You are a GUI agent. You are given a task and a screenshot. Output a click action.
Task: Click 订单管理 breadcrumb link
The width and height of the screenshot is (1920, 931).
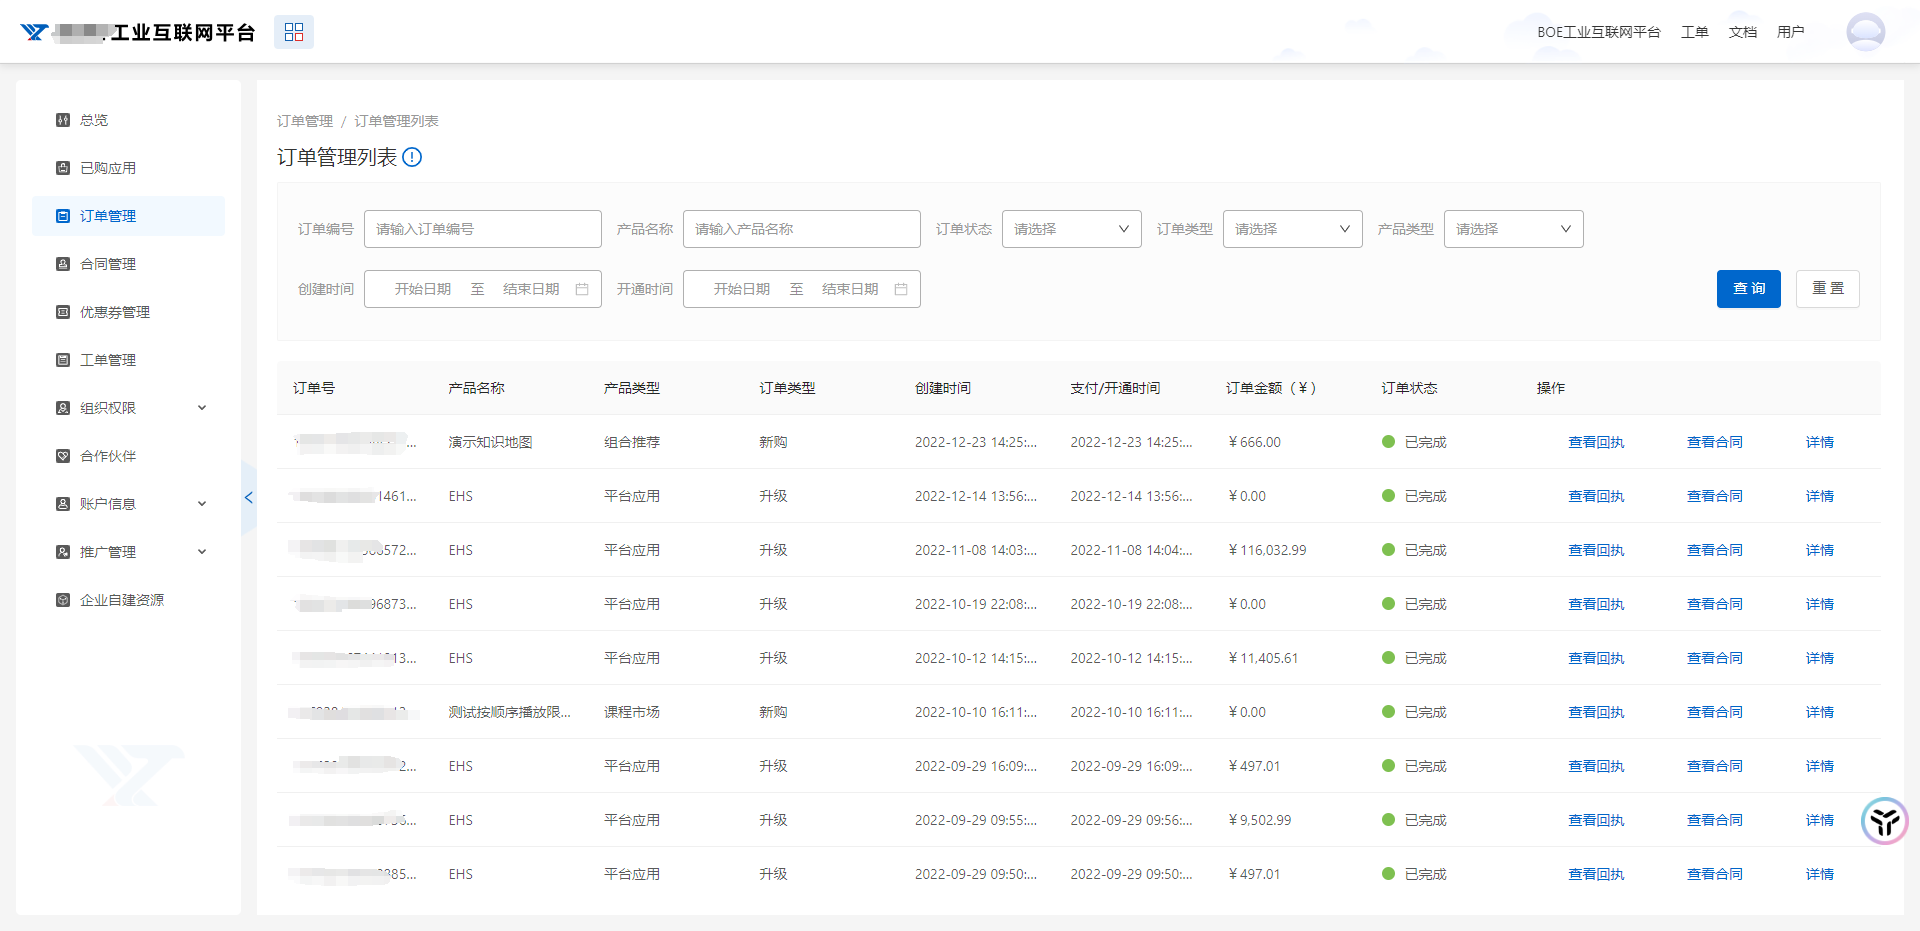(305, 121)
